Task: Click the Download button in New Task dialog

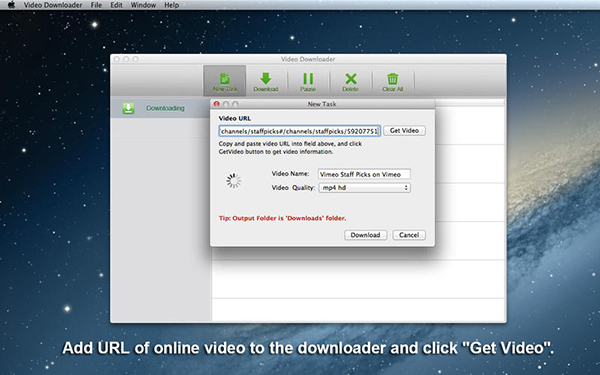Action: coord(365,235)
